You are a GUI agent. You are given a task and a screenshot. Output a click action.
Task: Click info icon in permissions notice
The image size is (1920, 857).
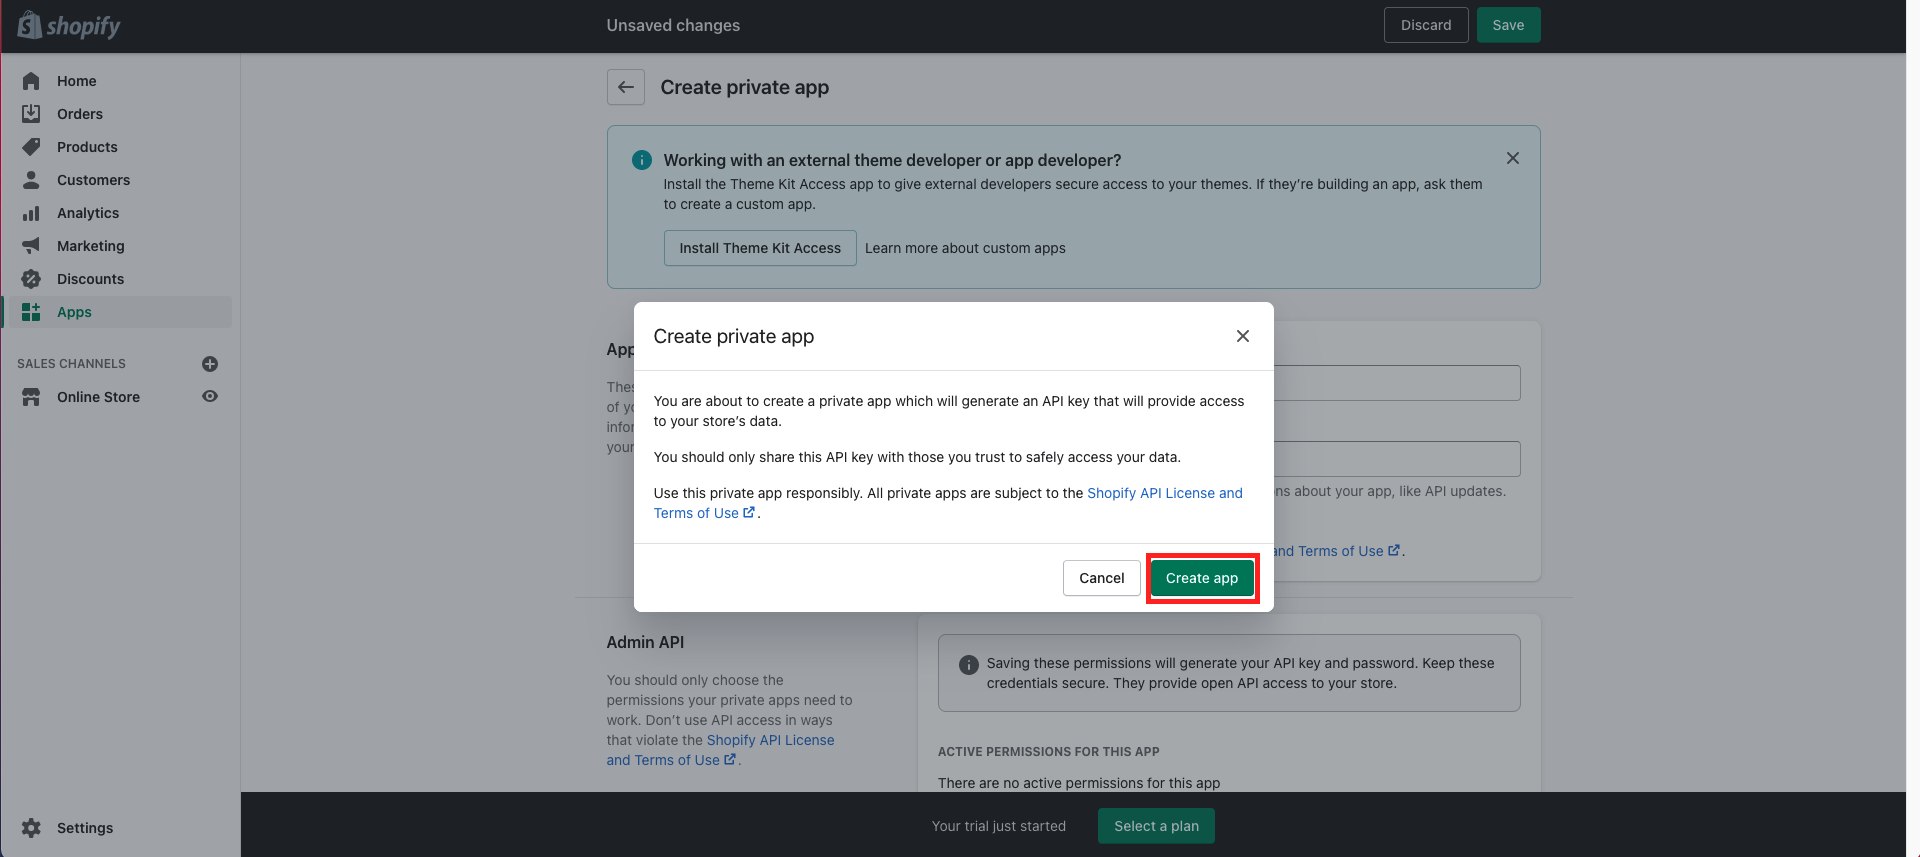(x=969, y=665)
